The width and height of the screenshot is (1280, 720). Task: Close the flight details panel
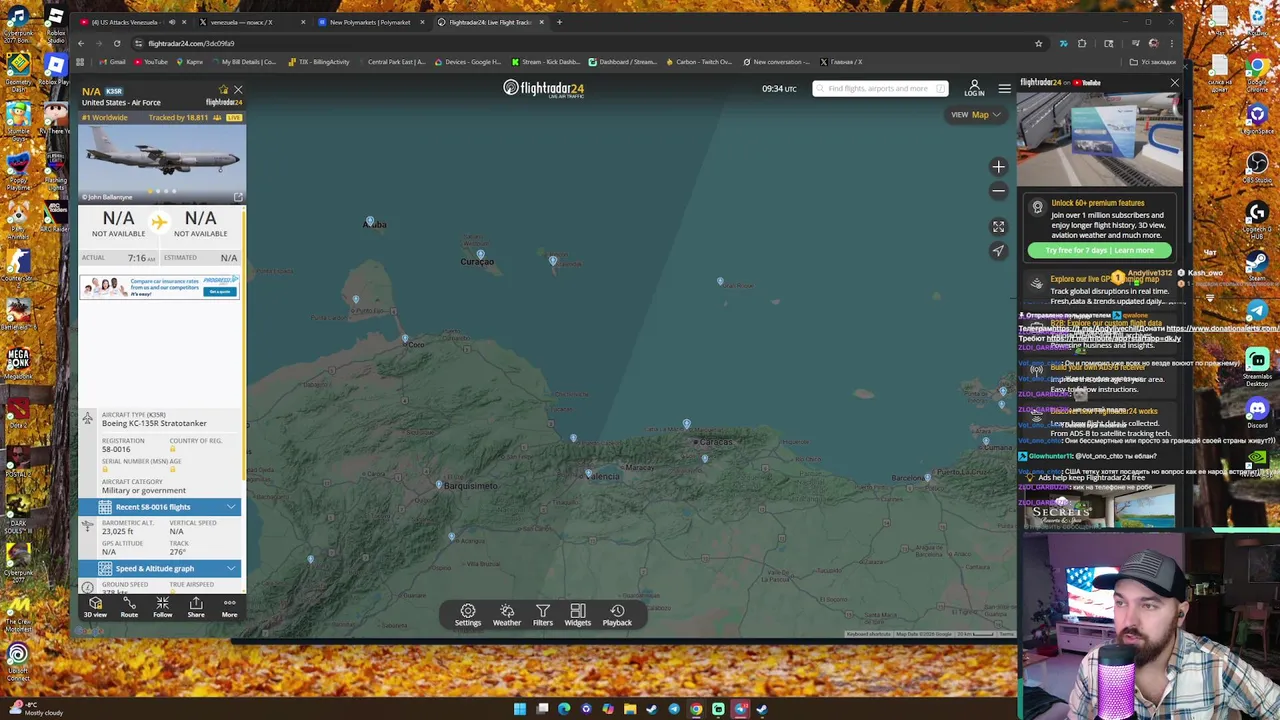pos(237,90)
